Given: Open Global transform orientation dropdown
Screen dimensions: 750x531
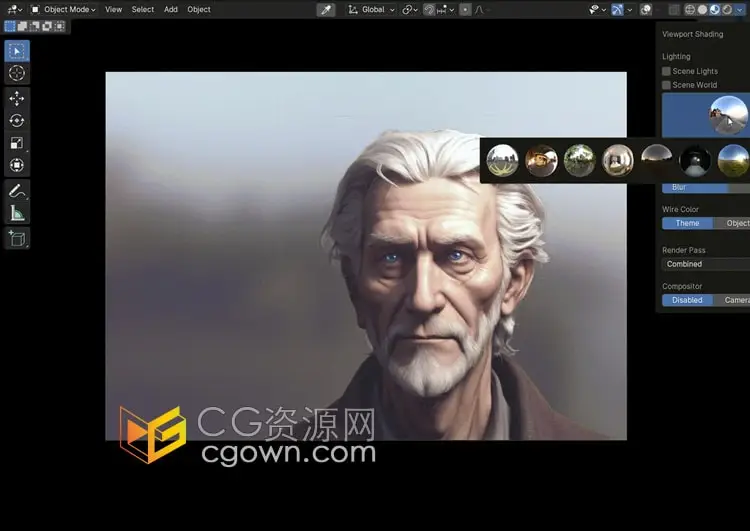Looking at the screenshot, I should pos(371,10).
